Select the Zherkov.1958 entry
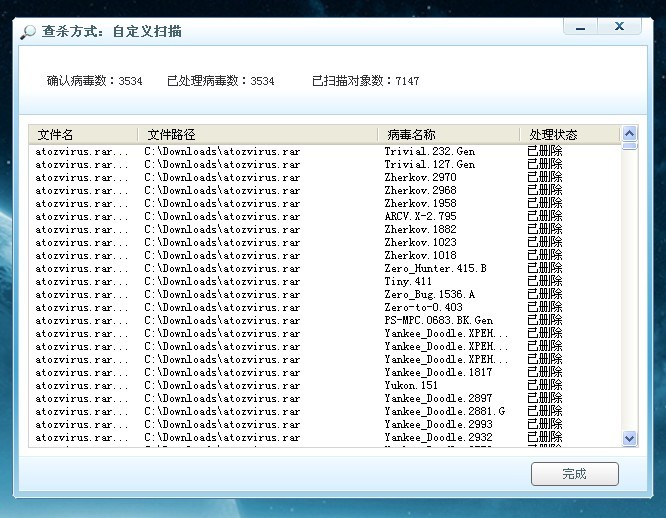This screenshot has height=518, width=666. click(x=325, y=203)
